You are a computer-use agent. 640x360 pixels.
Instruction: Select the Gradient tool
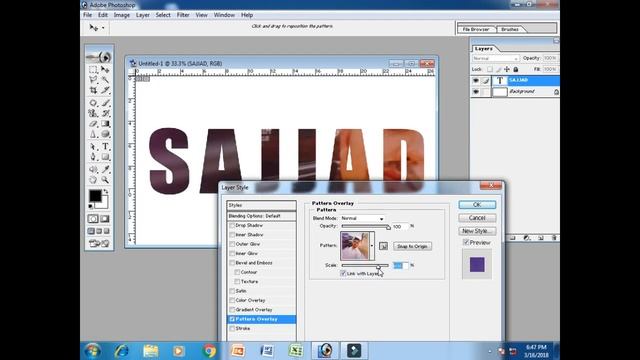[105, 123]
